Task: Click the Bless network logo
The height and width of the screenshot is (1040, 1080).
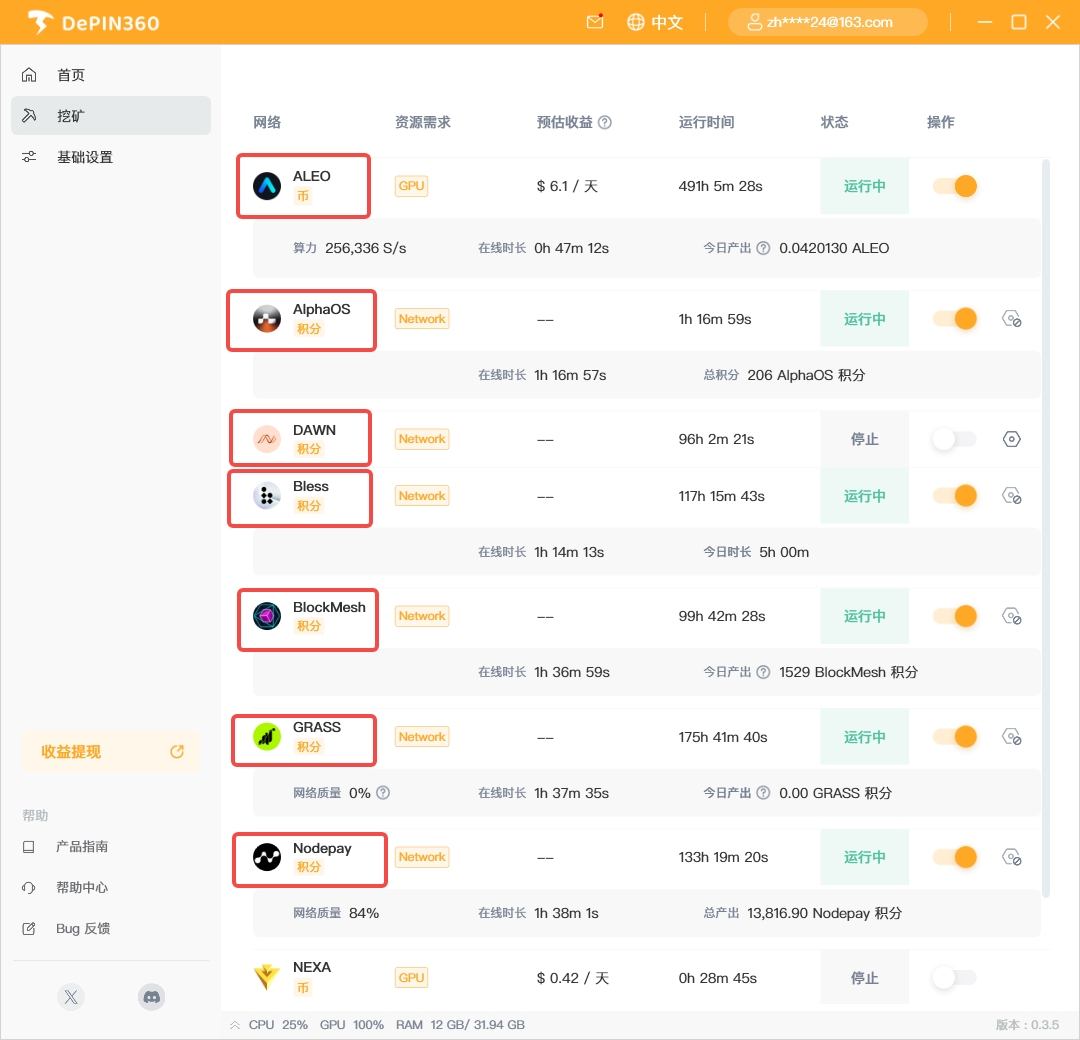Action: pos(267,496)
